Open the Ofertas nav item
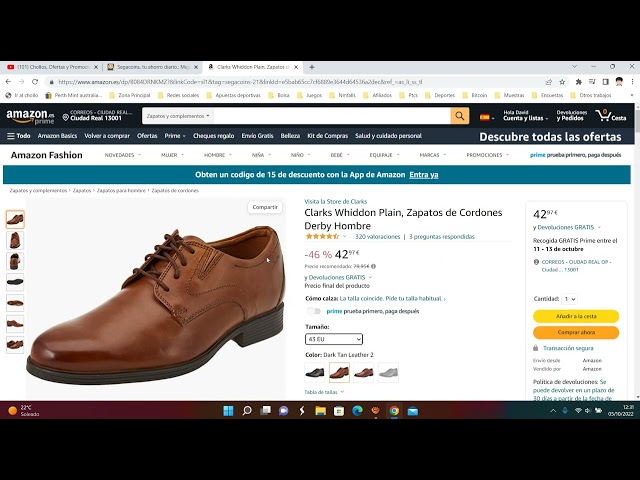Viewport: 640px width, 480px height. pos(147,136)
